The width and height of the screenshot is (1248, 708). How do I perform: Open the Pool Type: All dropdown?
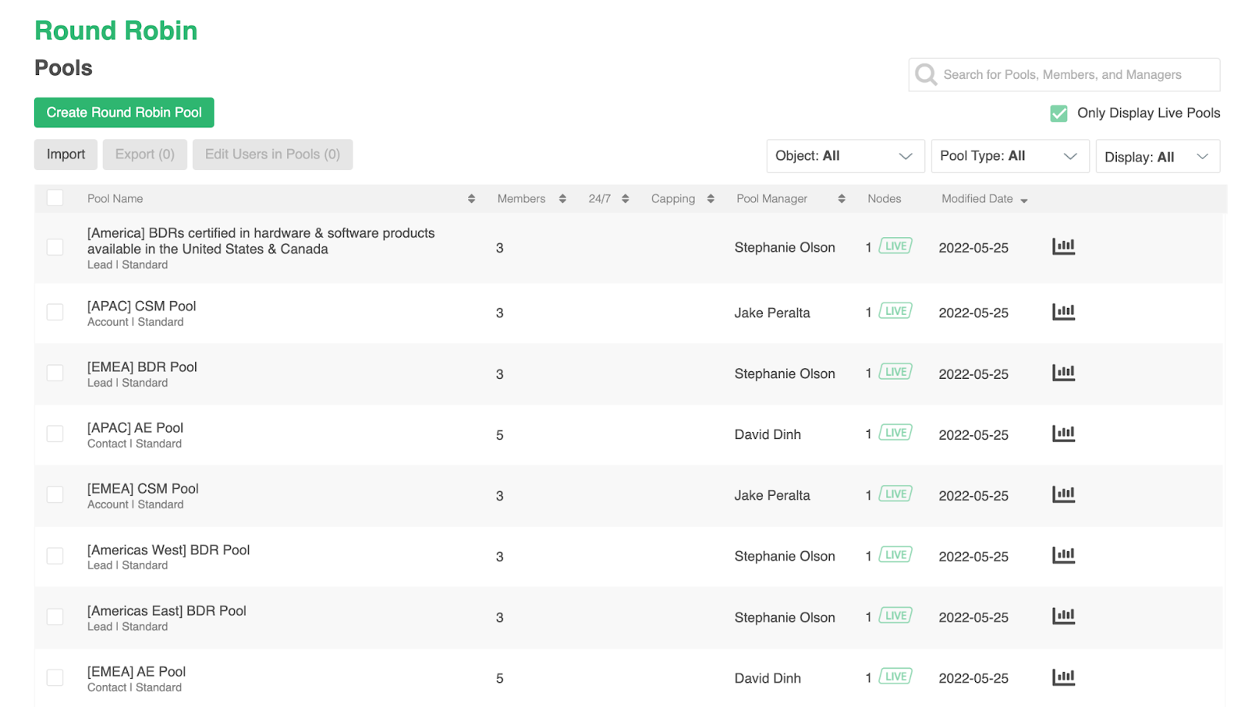pos(1009,156)
